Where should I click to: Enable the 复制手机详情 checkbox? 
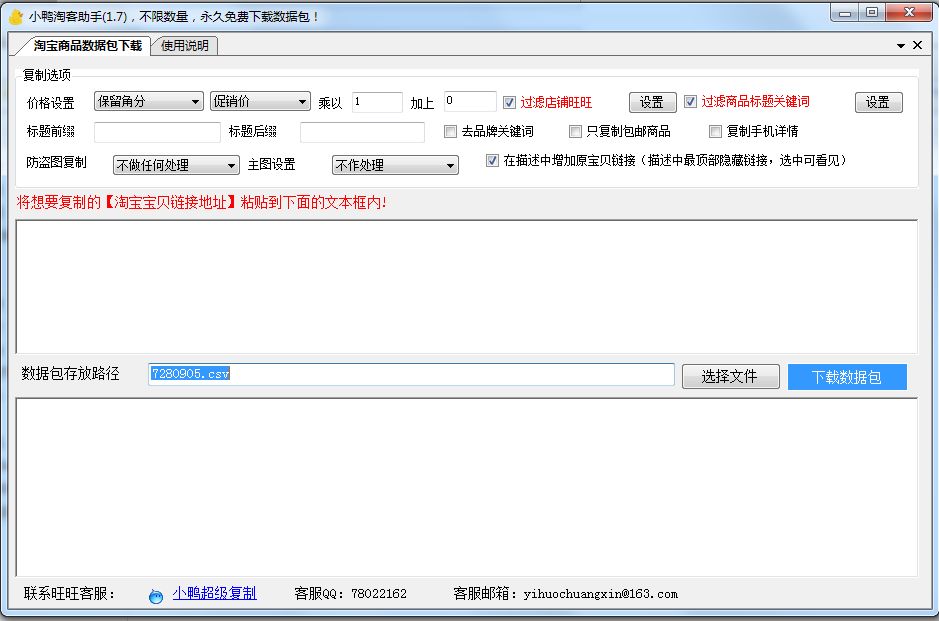[x=715, y=131]
